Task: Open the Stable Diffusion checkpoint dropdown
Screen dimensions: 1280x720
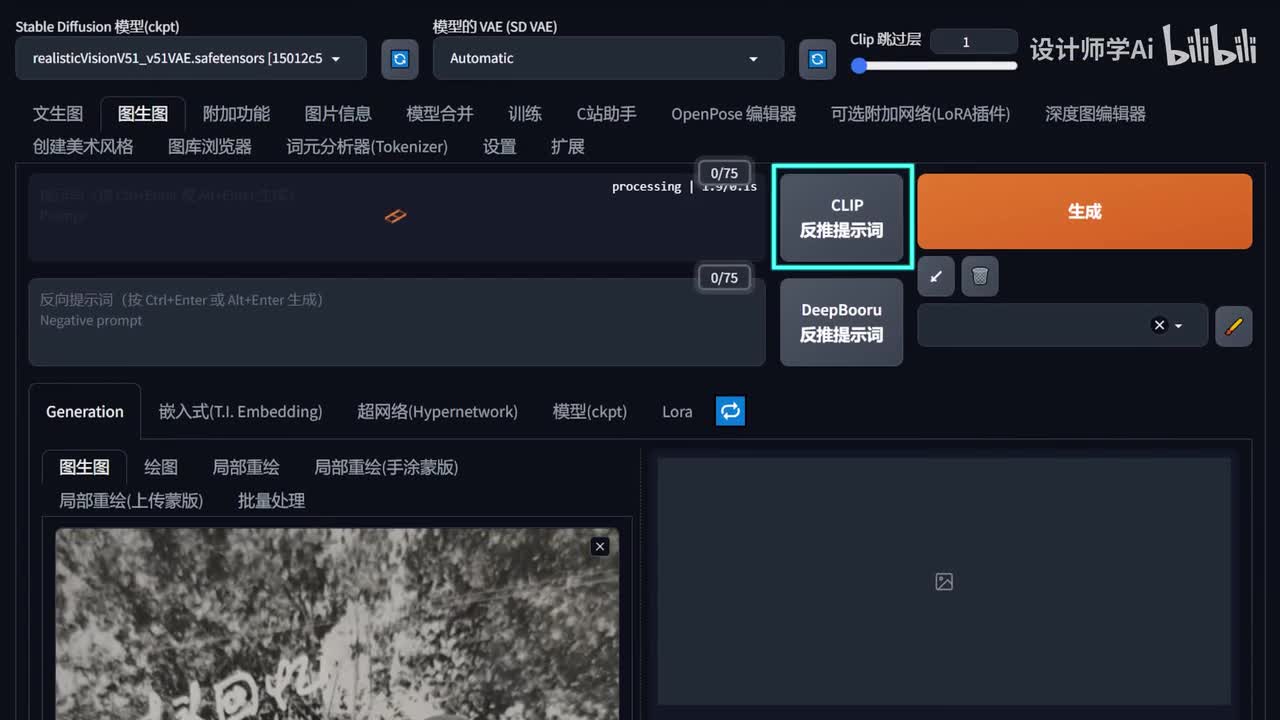Action: pos(190,59)
